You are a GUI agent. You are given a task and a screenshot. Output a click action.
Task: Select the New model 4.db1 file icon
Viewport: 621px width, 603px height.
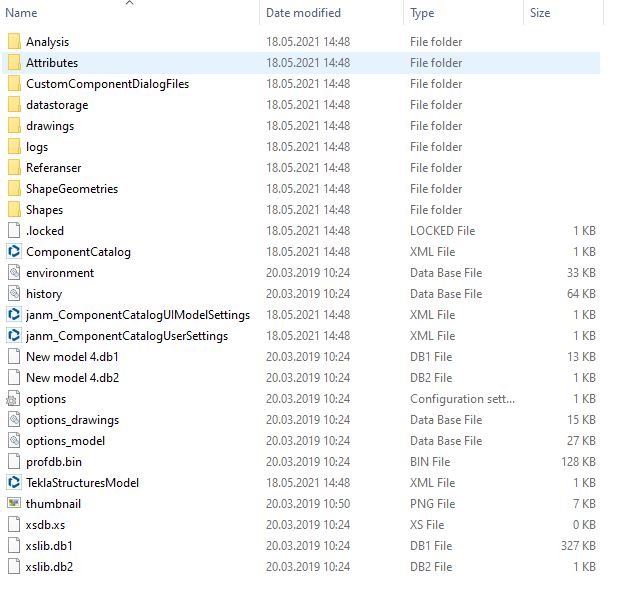click(14, 356)
